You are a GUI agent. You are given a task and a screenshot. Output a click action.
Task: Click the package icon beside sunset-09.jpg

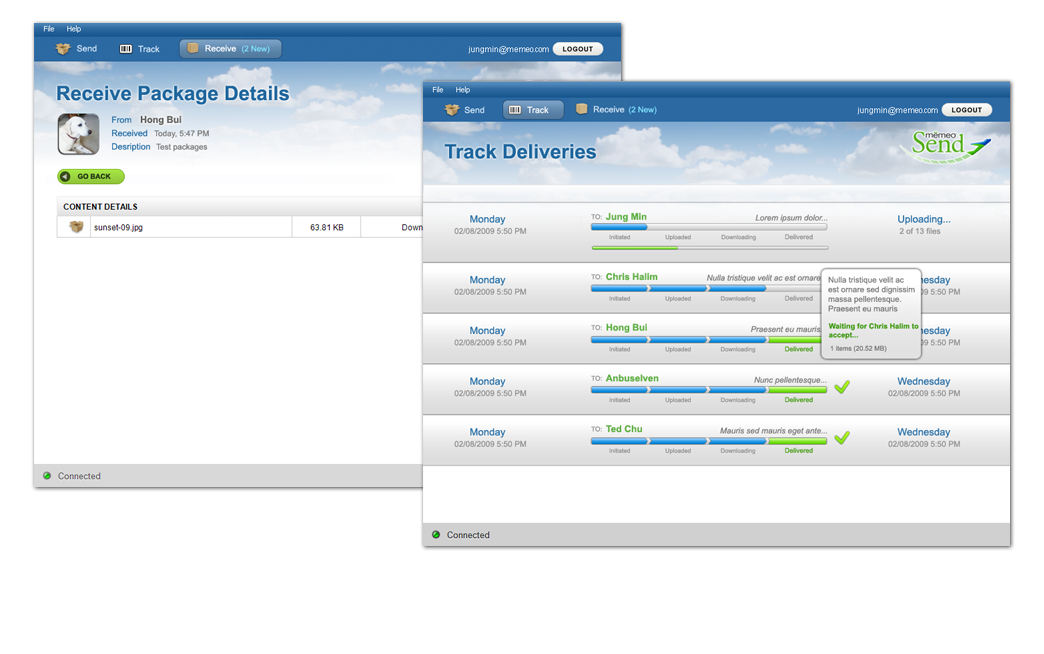[x=76, y=227]
